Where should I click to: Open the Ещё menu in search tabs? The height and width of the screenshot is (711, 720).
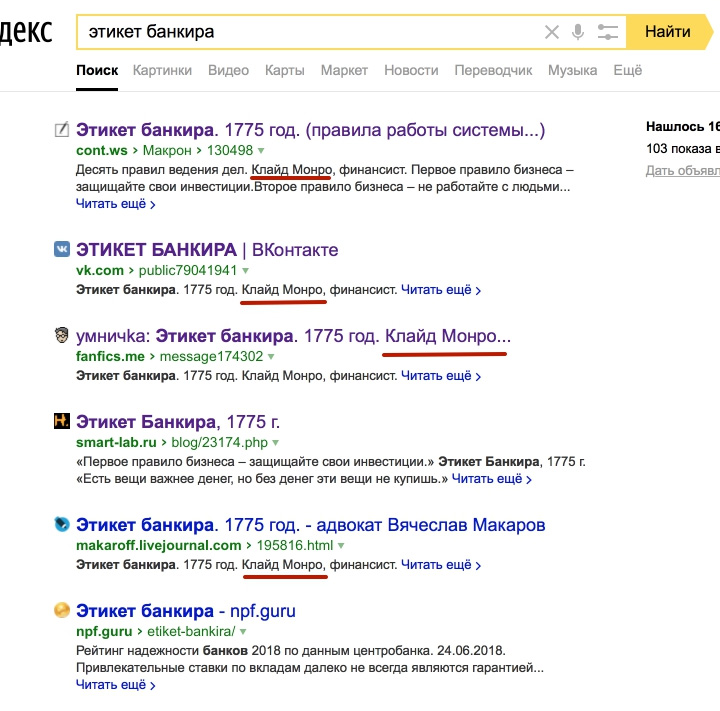click(x=627, y=70)
